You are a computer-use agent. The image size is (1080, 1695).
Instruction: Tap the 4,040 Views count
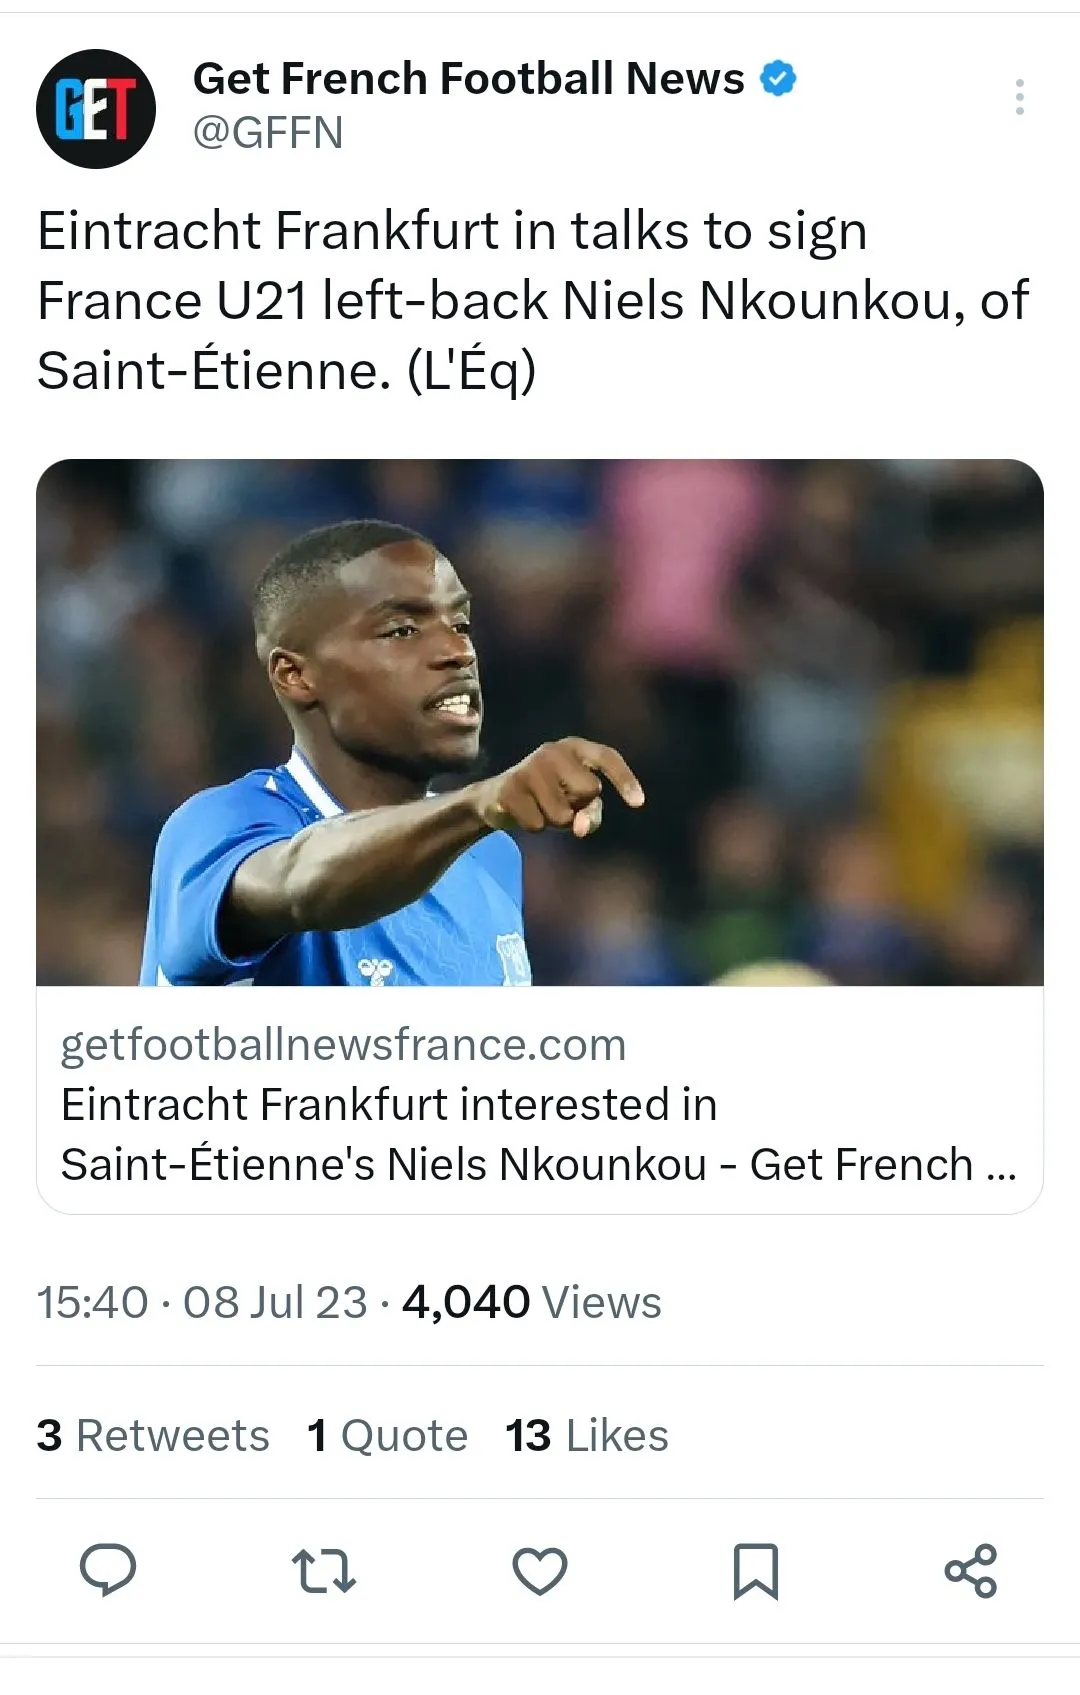(x=532, y=1303)
